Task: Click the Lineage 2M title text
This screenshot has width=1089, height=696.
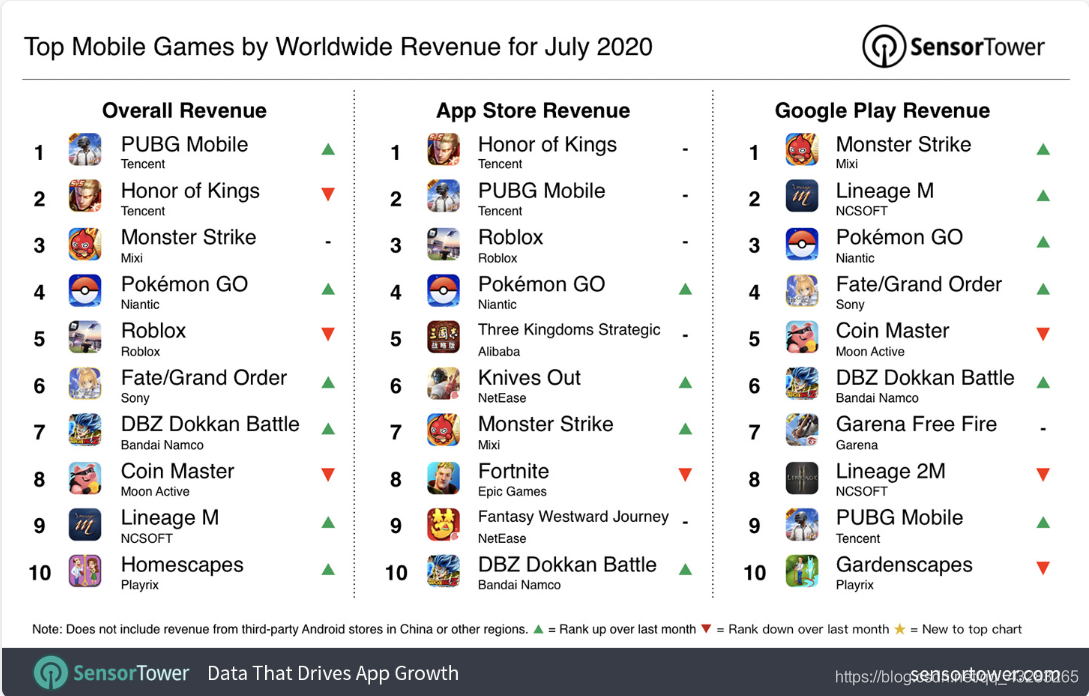Action: pos(890,471)
